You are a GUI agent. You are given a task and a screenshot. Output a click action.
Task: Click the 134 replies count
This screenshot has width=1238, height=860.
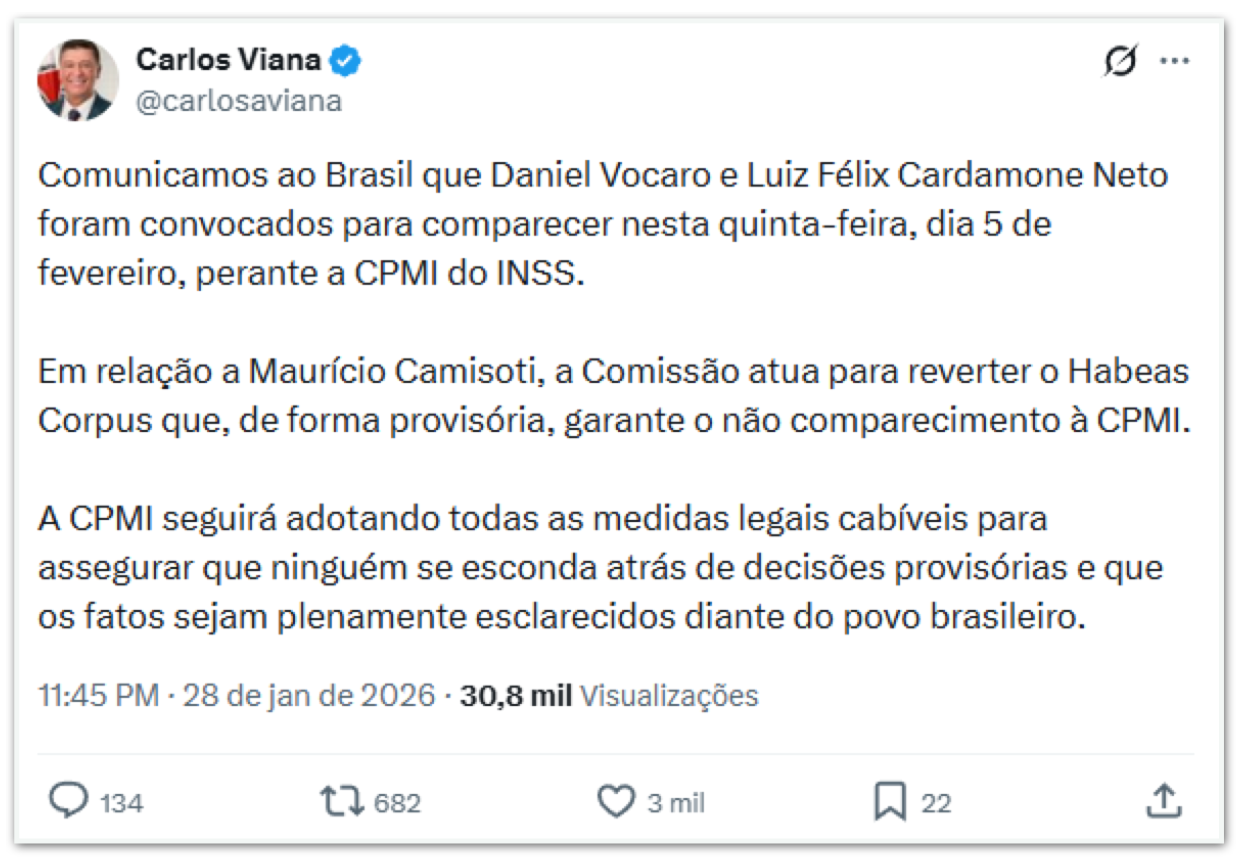pyautogui.click(x=121, y=803)
